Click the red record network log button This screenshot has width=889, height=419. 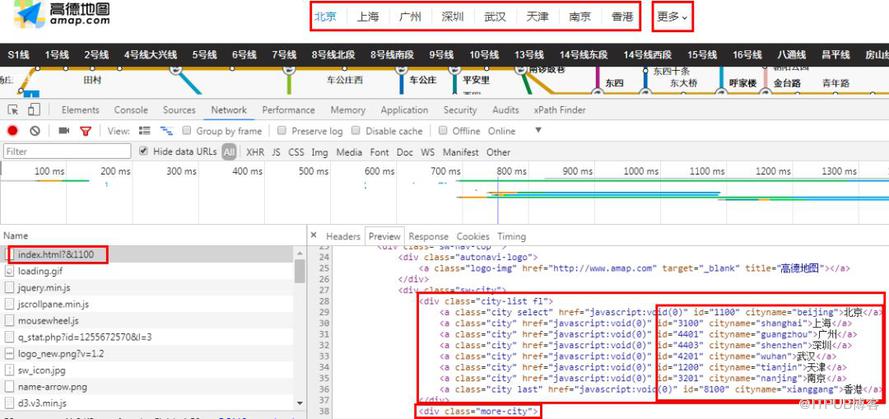(x=13, y=131)
